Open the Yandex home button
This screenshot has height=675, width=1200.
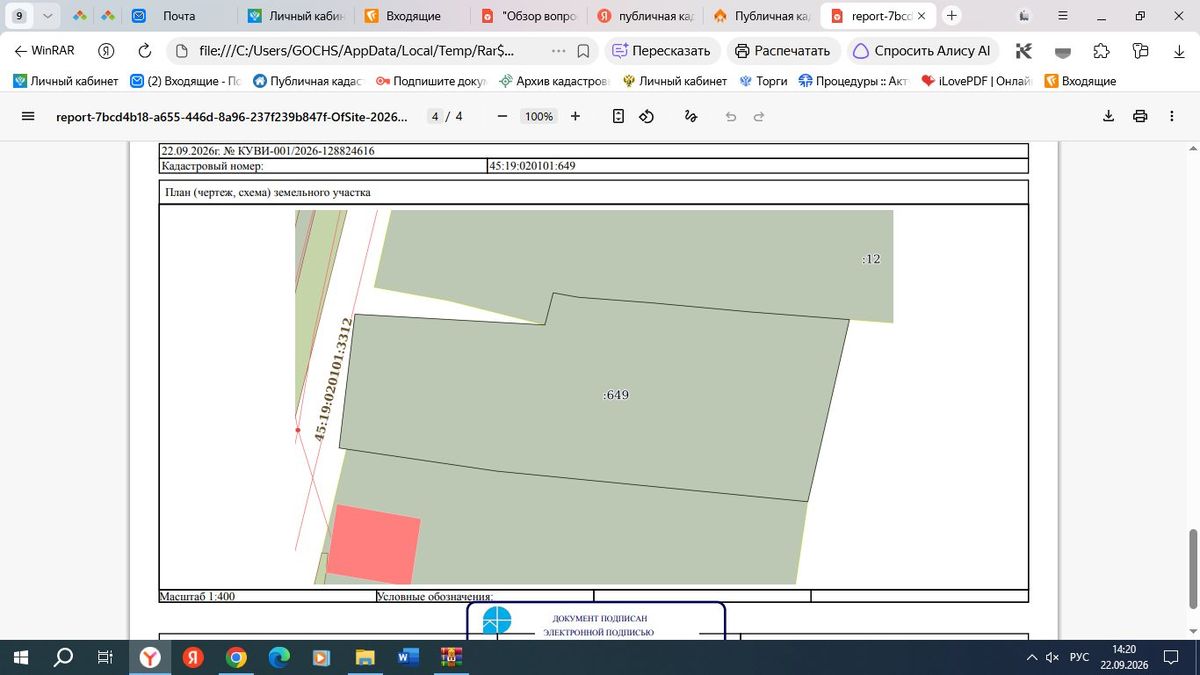[106, 51]
